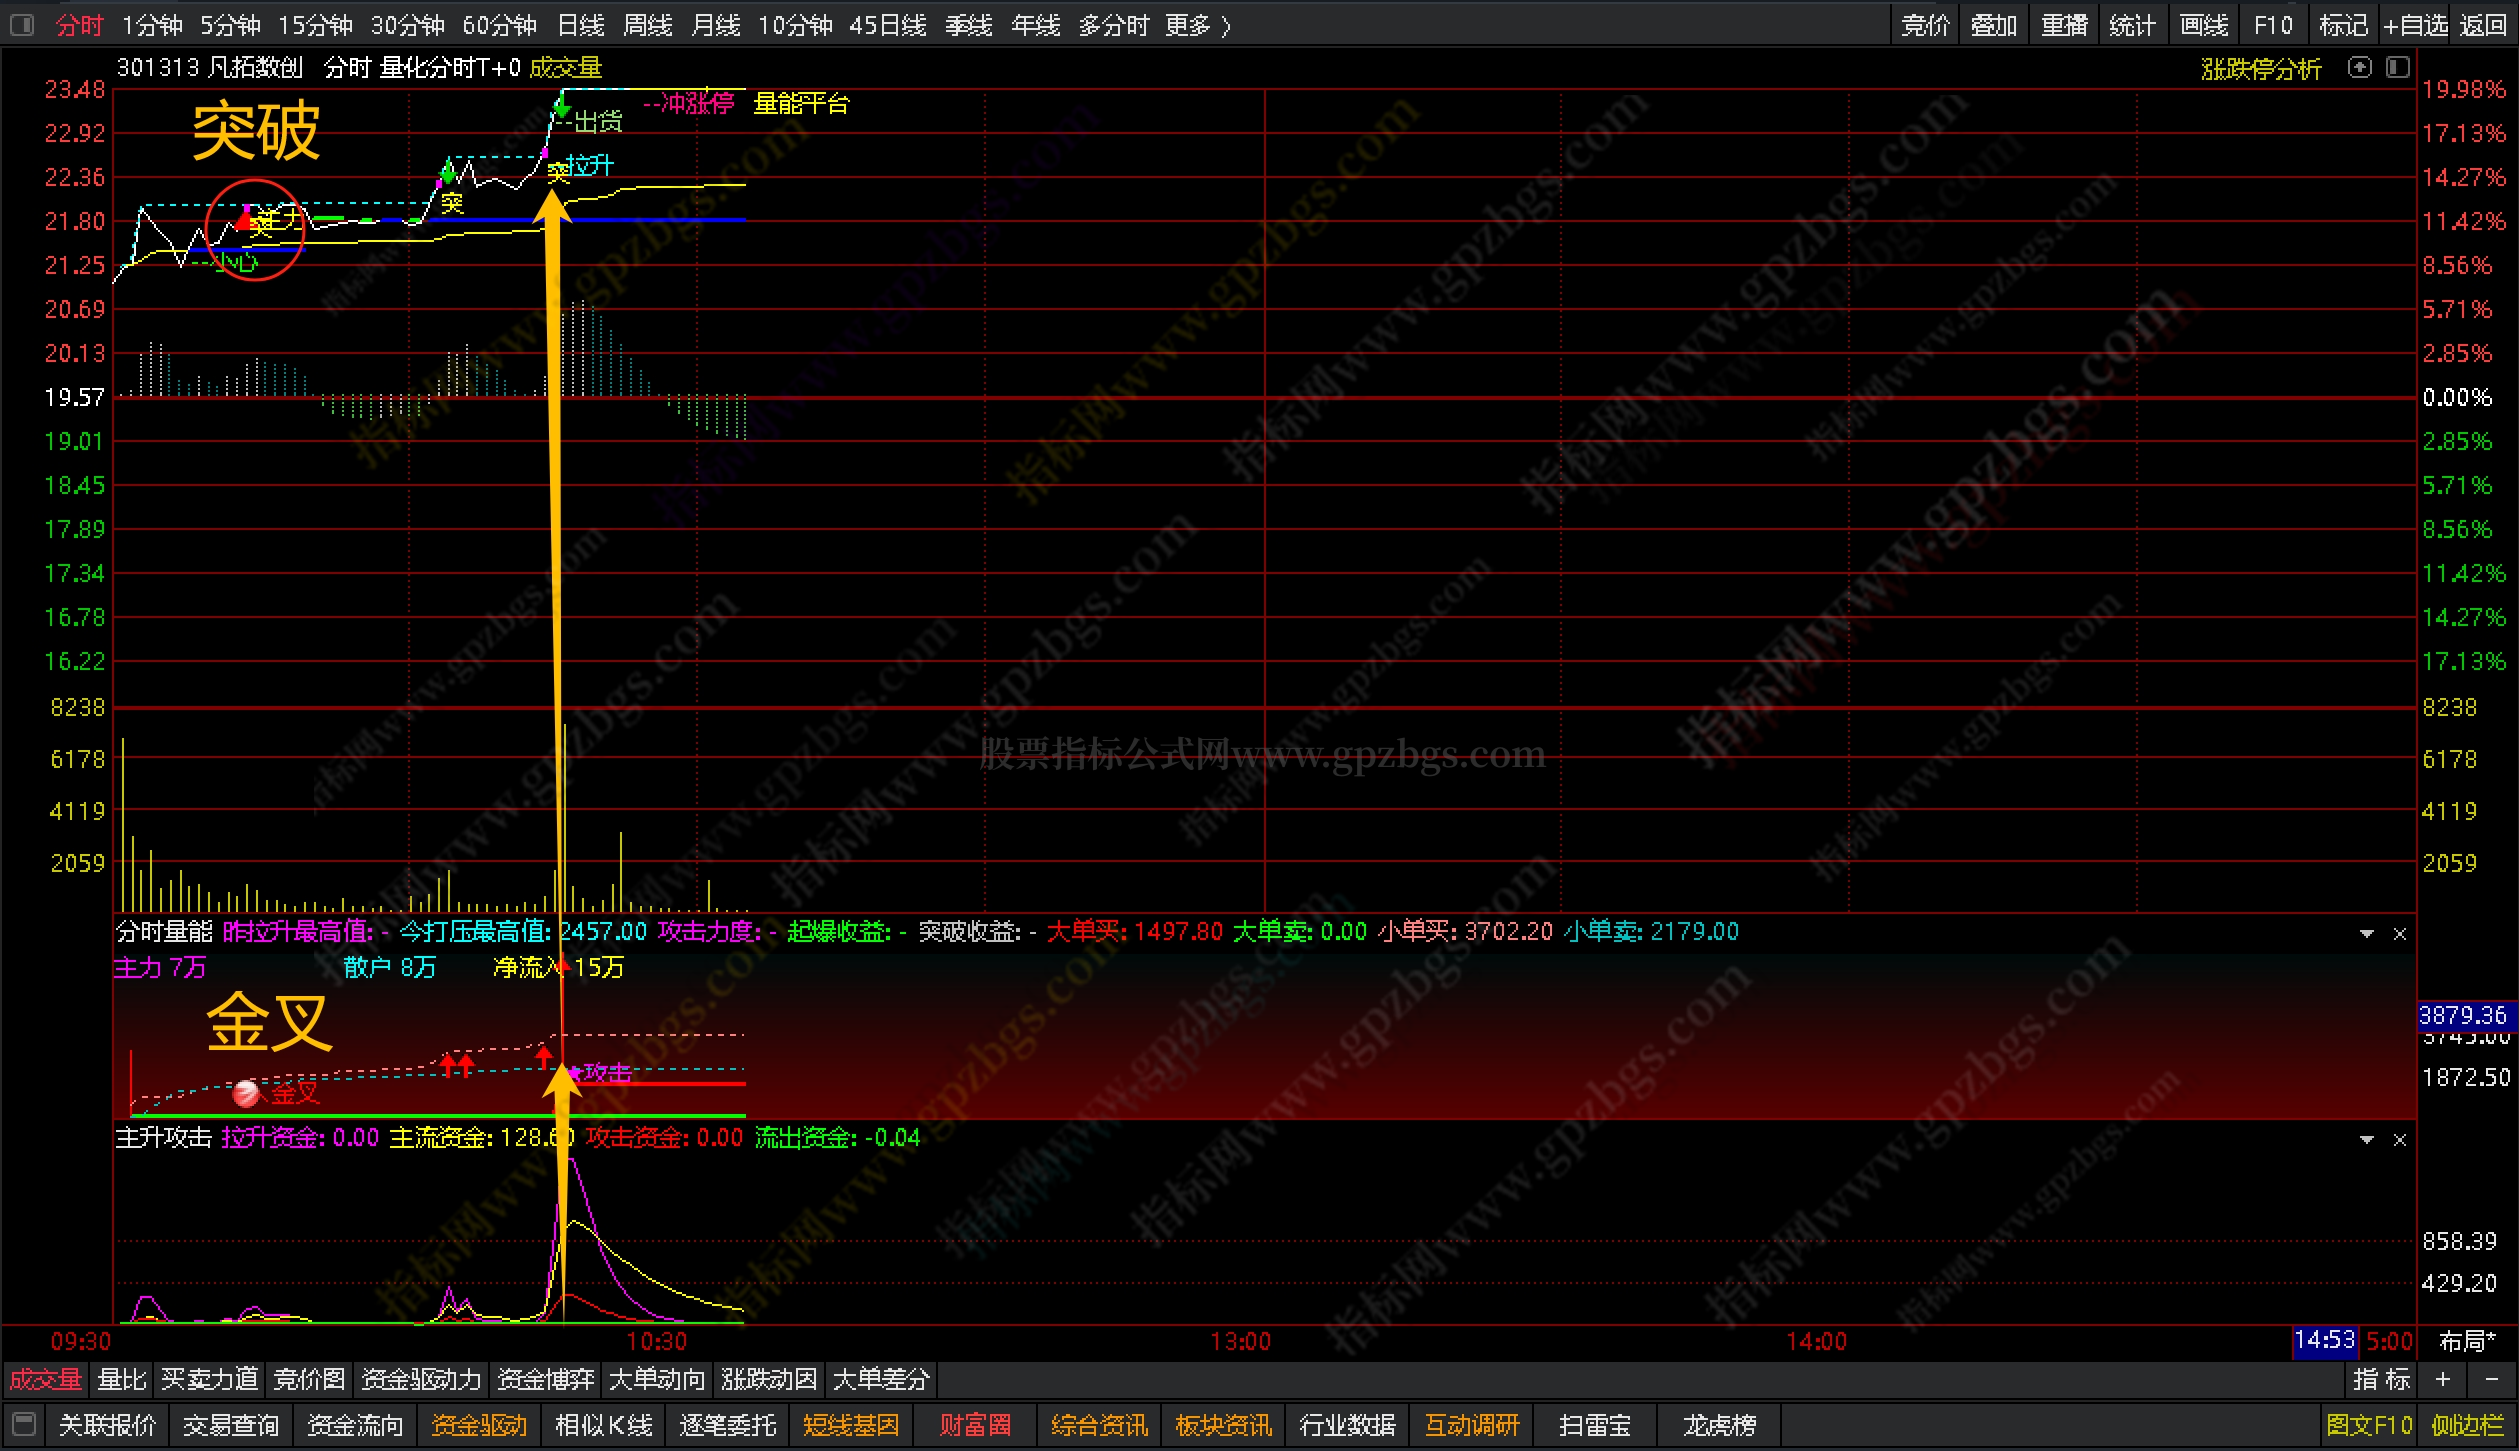Open the 主升攻击 panel dropdown arrow
This screenshot has height=1451, width=2519.
click(2367, 1140)
